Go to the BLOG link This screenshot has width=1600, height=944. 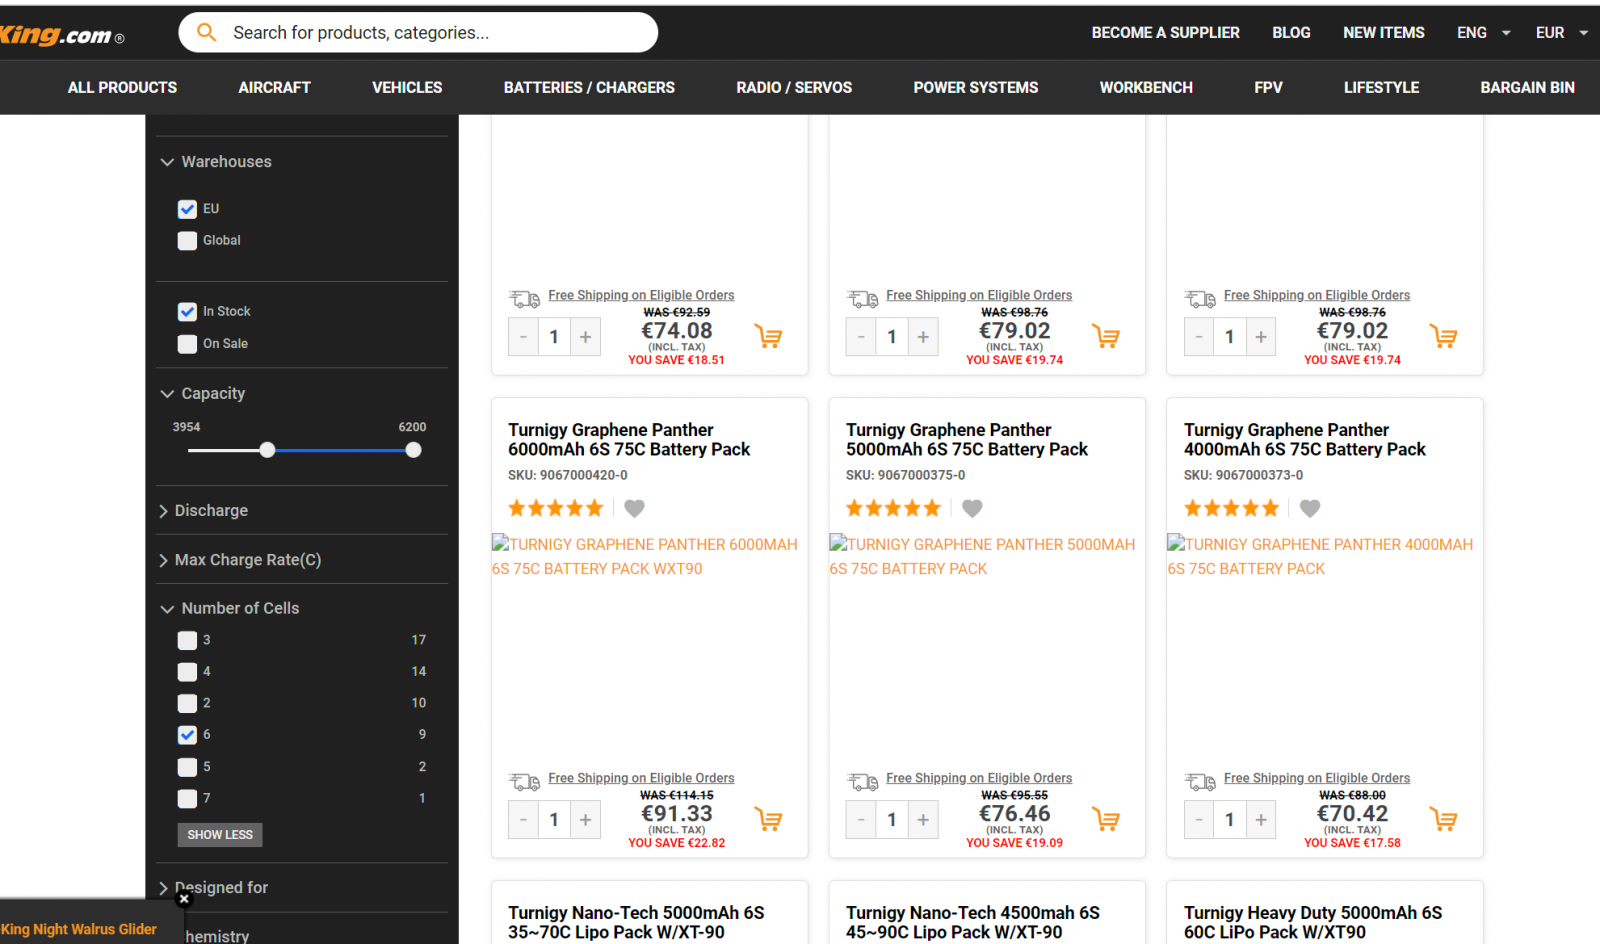click(1291, 33)
